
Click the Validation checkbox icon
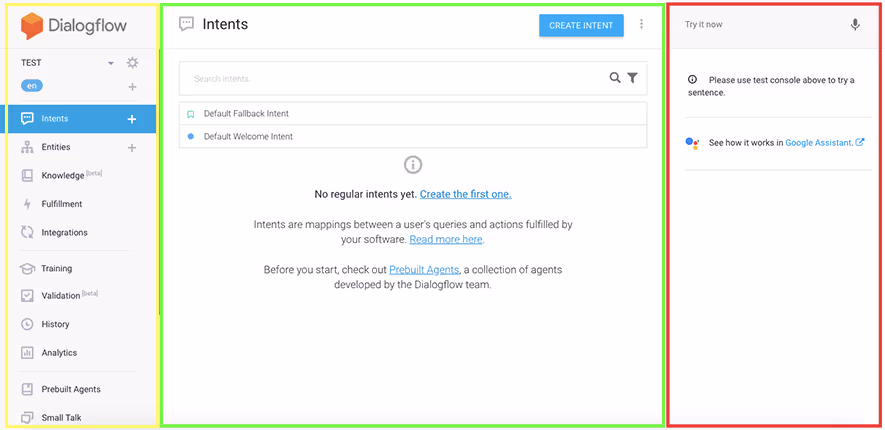(x=27, y=296)
